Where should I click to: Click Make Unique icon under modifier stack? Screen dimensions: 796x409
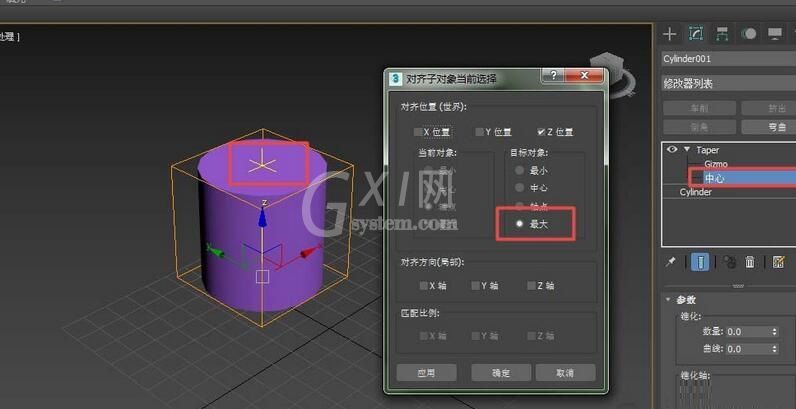729,262
